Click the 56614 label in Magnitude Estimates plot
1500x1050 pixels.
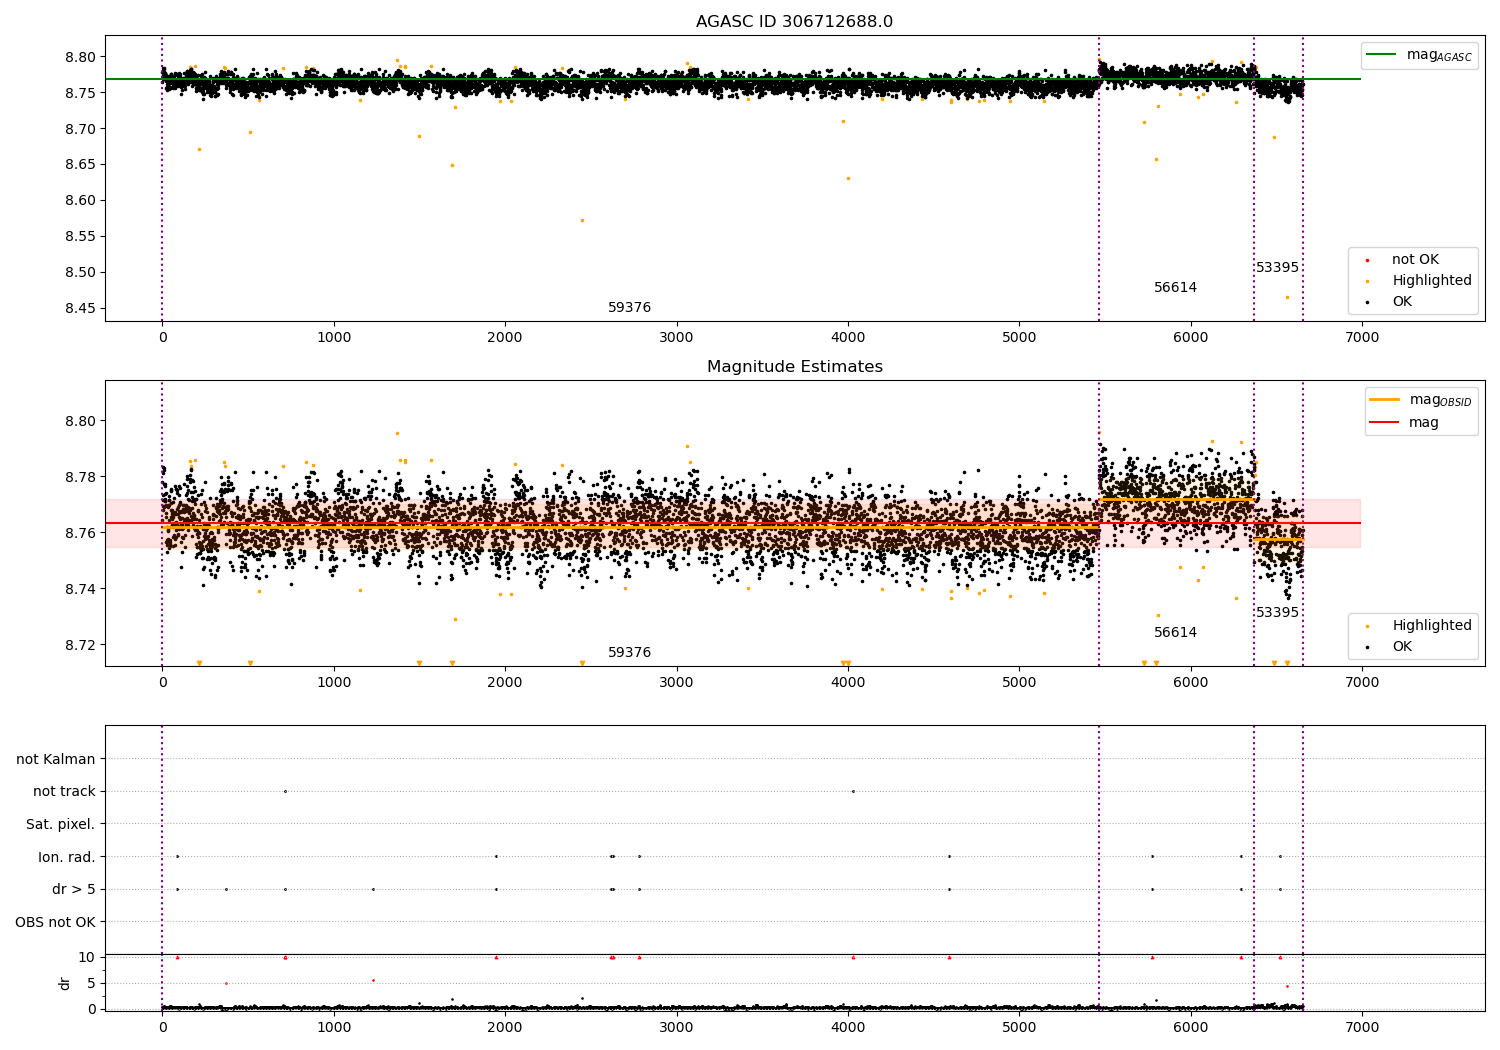pos(1175,633)
